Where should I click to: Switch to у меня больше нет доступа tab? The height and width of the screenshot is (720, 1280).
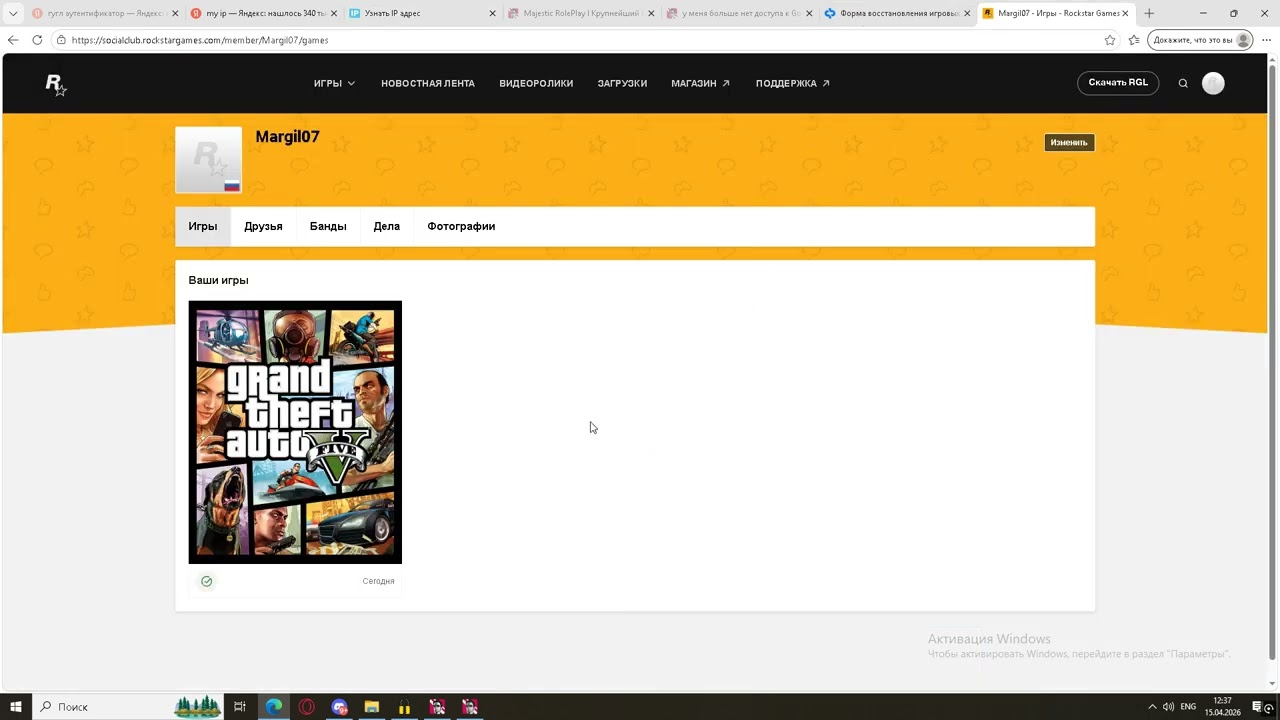[738, 14]
